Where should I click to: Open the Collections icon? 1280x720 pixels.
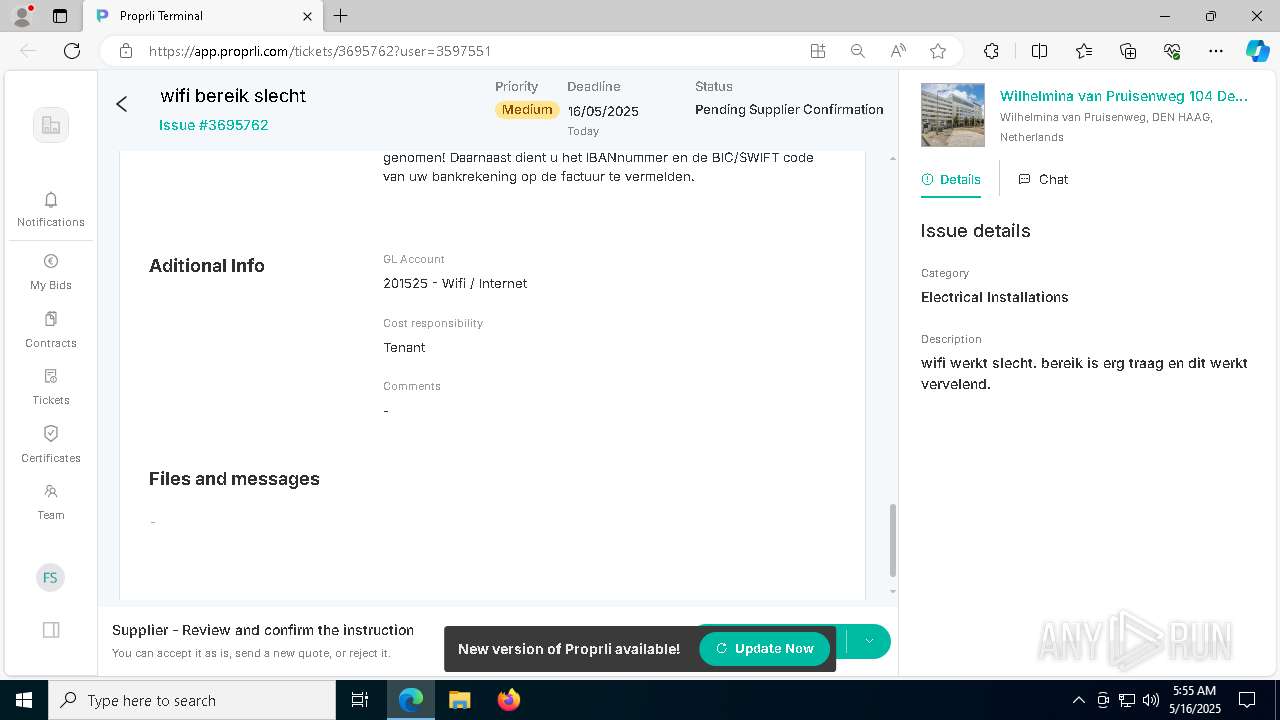tap(1128, 51)
